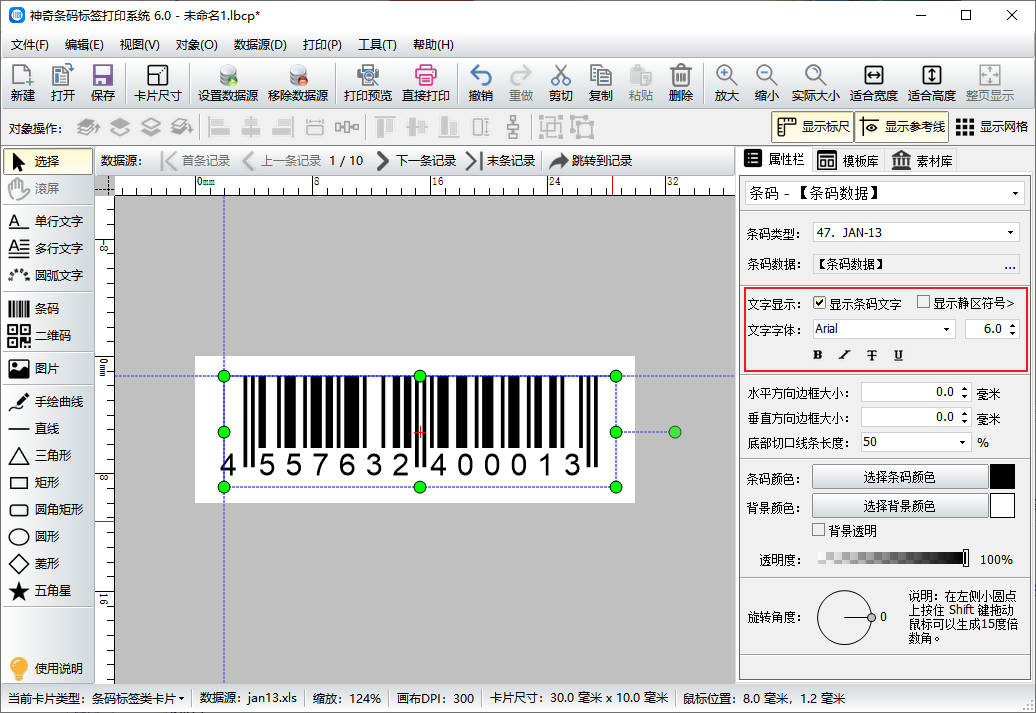The image size is (1036, 713).
Task: Check the Transparent Background (背景透明) option
Action: (x=819, y=530)
